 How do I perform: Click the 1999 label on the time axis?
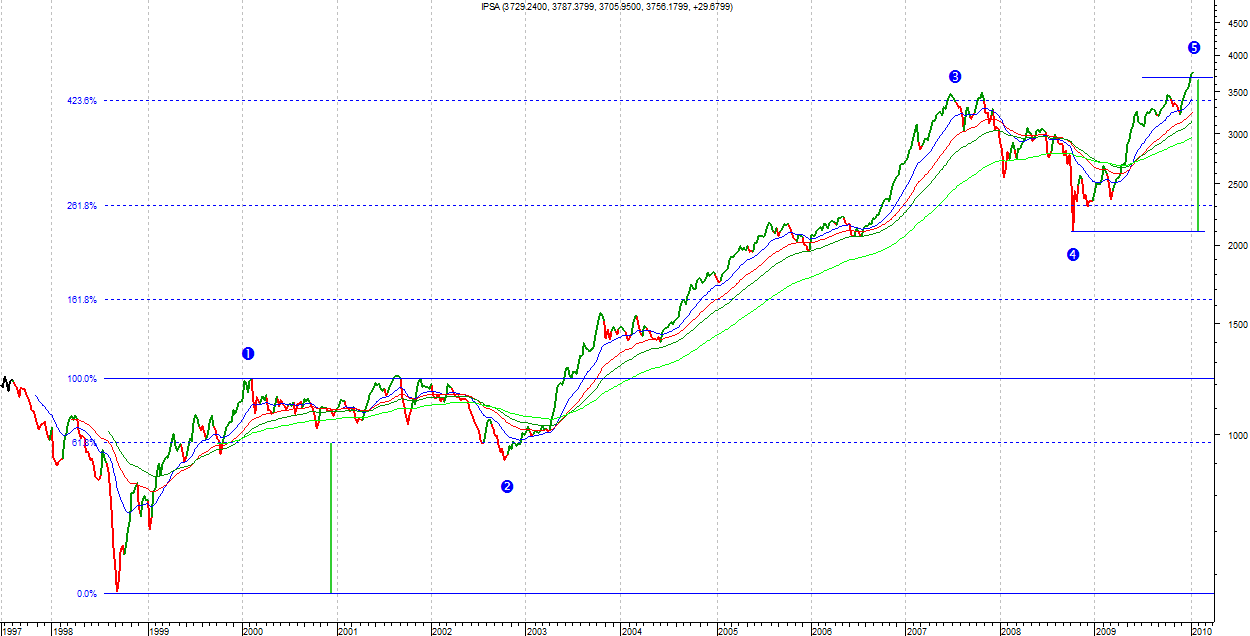(158, 631)
